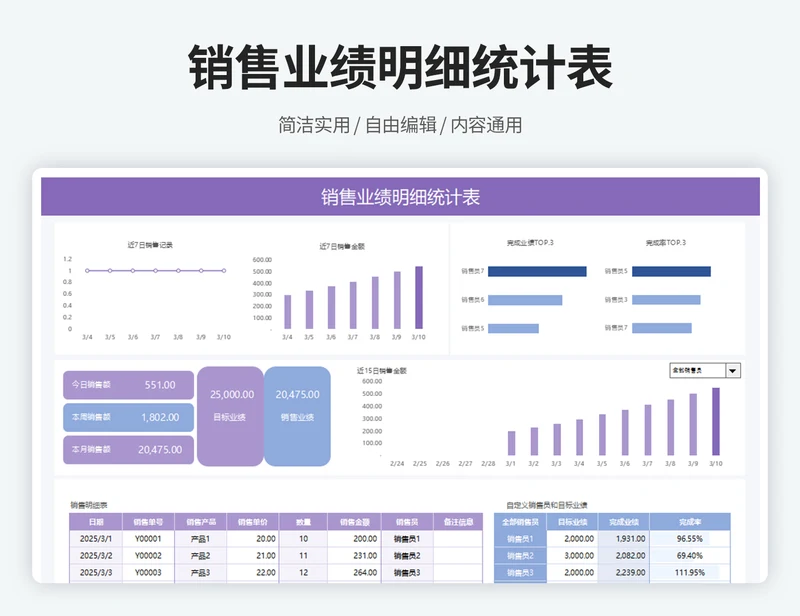Click the 日期 column header

[x=96, y=522]
